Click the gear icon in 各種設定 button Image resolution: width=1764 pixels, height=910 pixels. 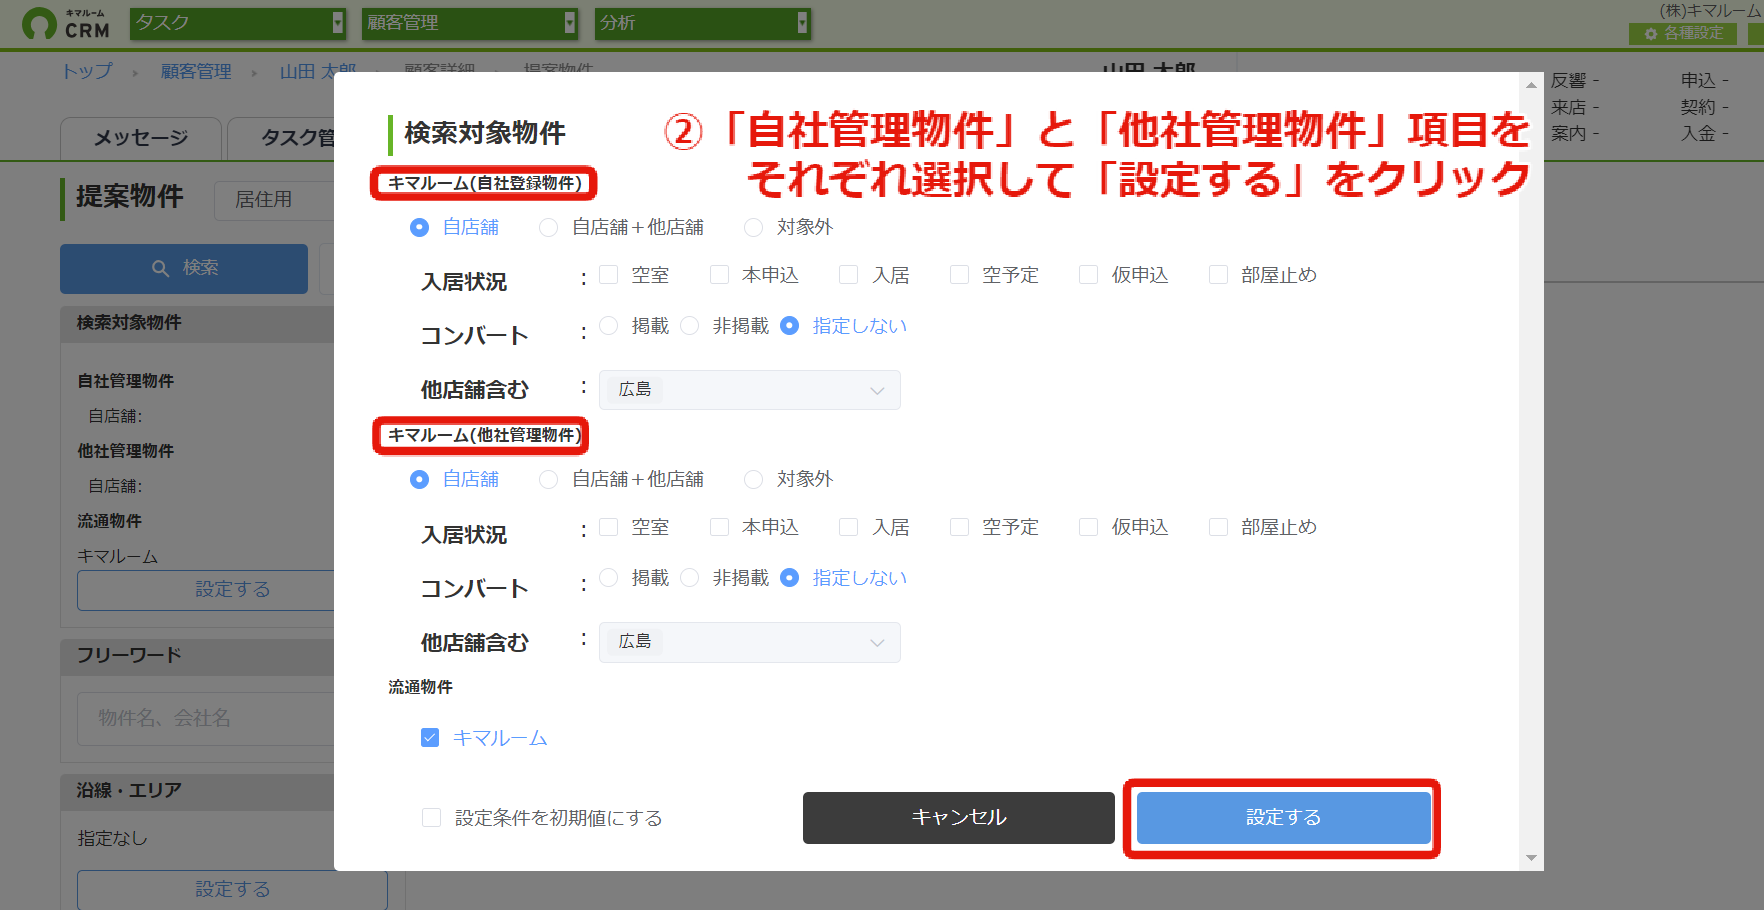point(1651,34)
